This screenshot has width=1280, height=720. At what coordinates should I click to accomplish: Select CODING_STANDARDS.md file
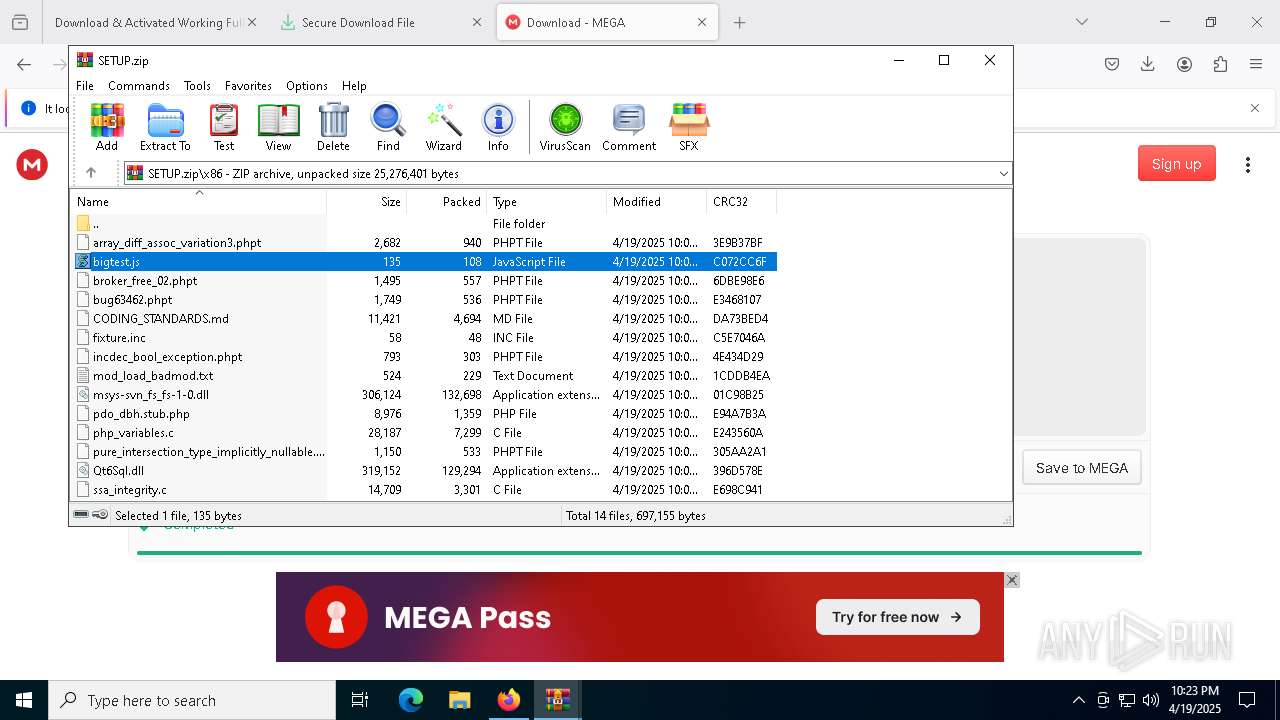click(x=424, y=319)
